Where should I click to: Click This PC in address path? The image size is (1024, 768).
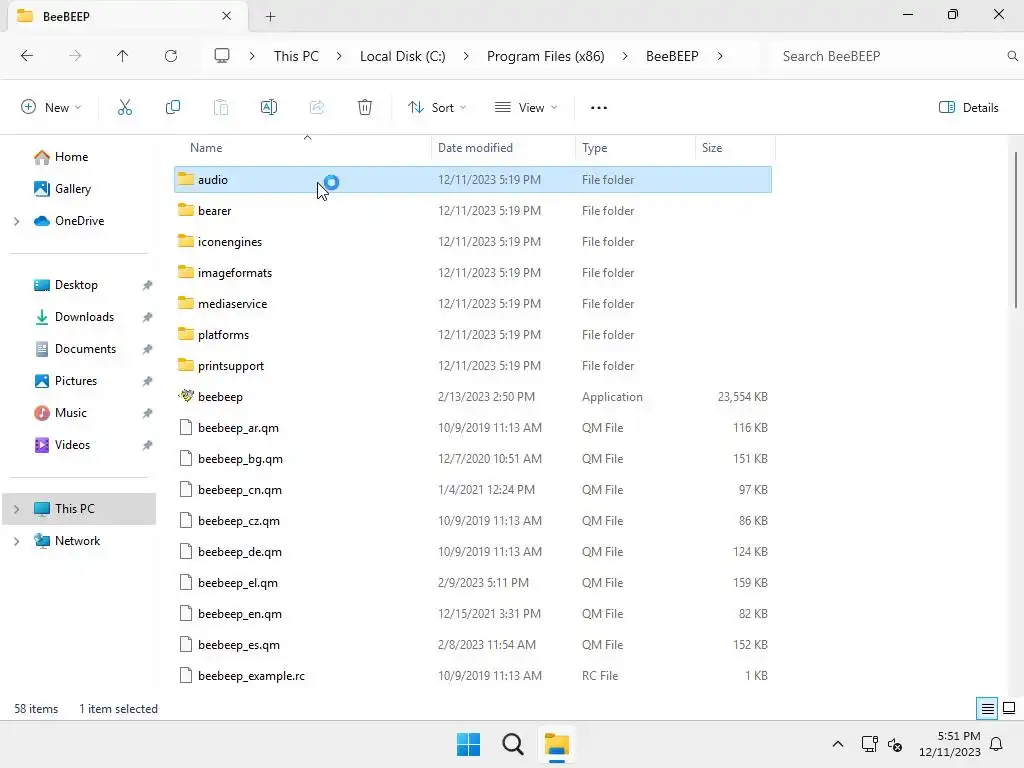(296, 56)
